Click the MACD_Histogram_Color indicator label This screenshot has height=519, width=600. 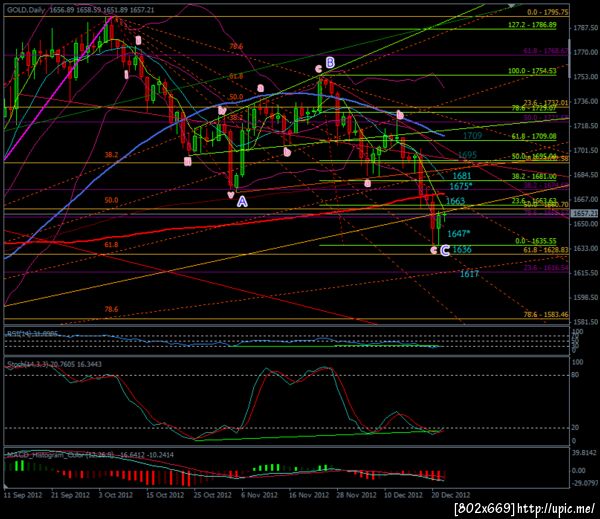[x=90, y=455]
